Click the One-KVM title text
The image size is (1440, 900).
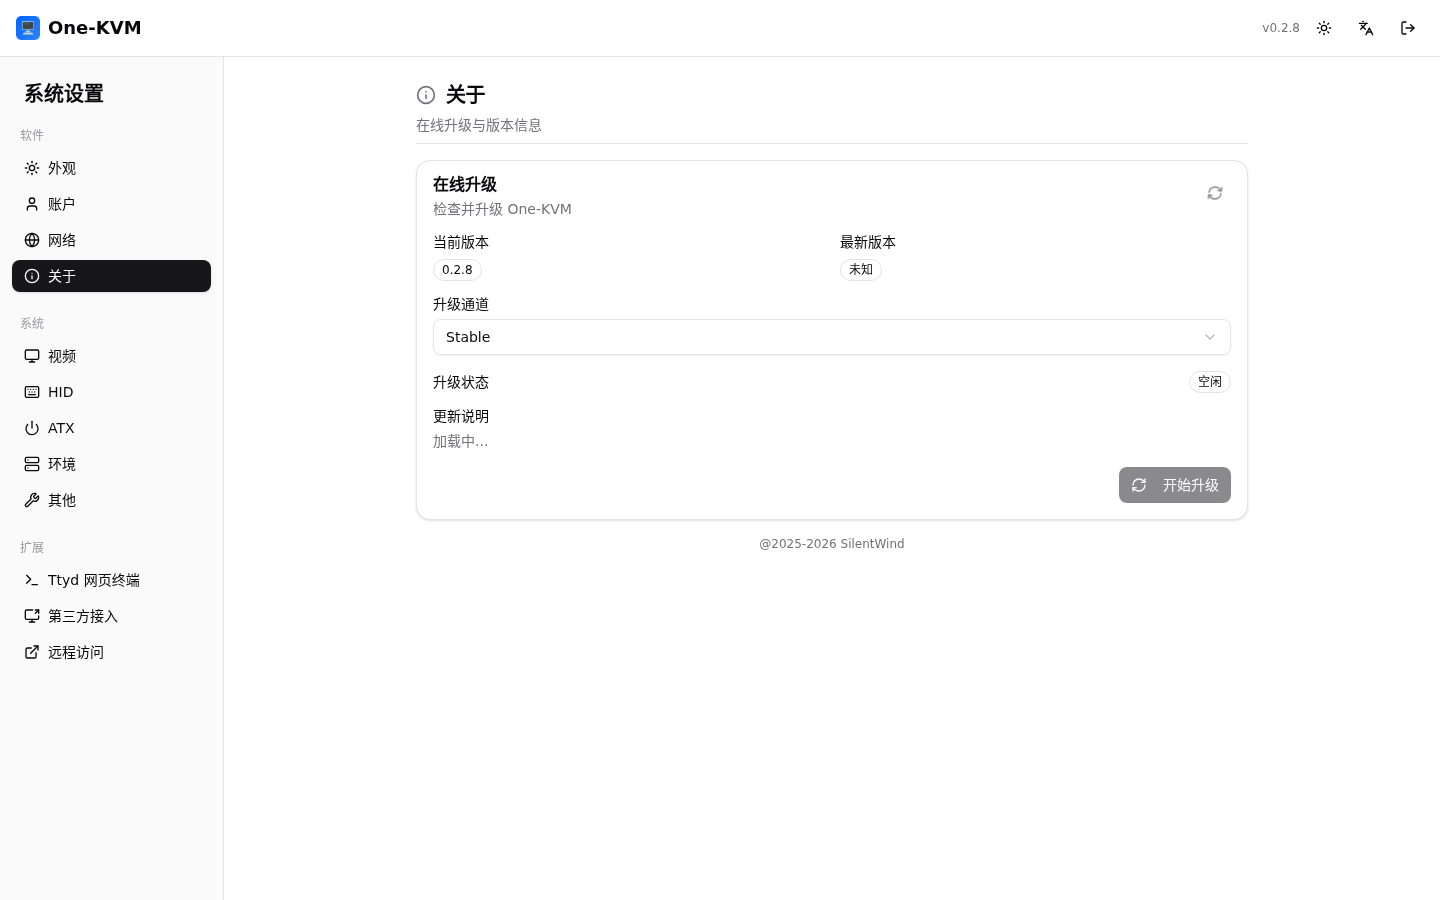[x=95, y=28]
